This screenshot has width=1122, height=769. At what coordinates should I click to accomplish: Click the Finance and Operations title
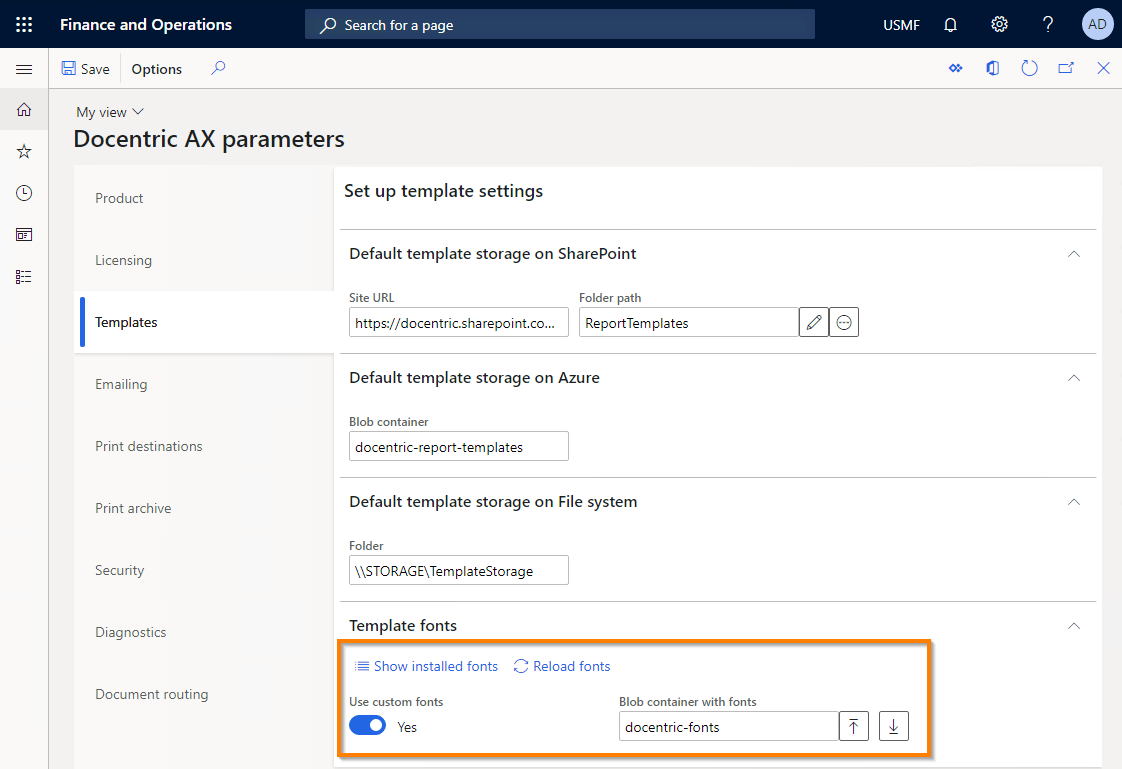pos(146,24)
